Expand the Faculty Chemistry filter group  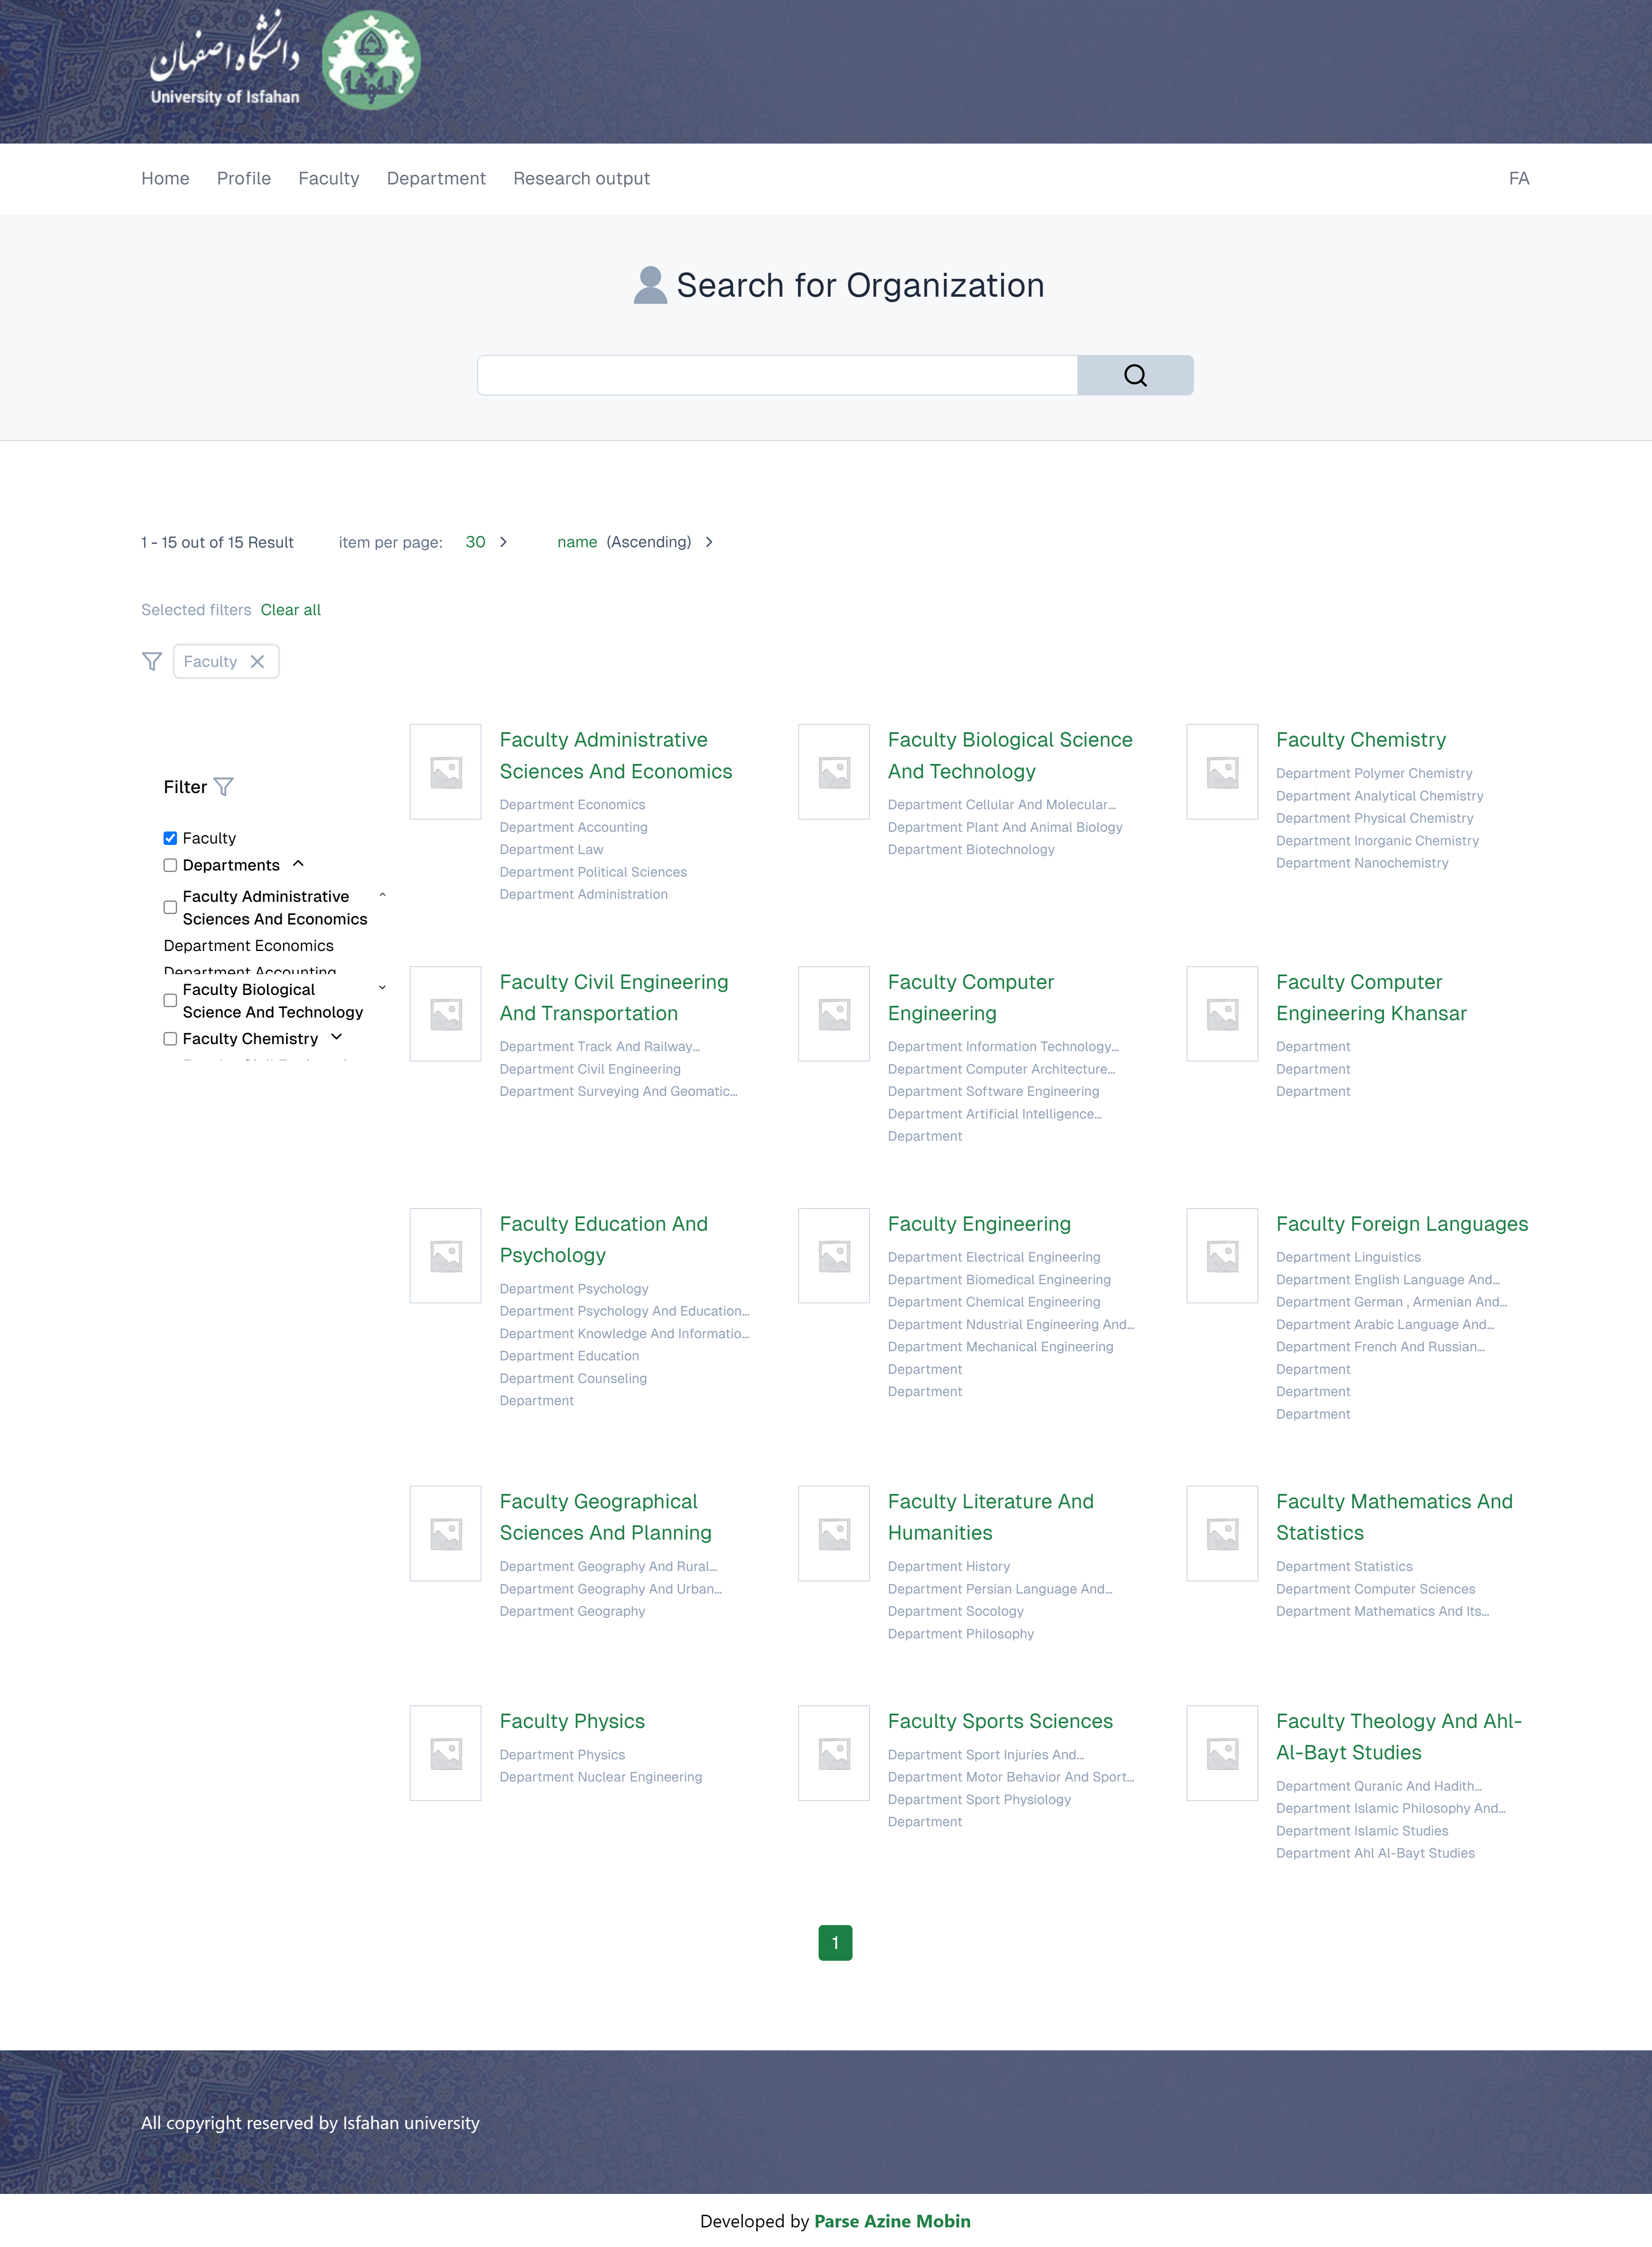pos(336,1038)
